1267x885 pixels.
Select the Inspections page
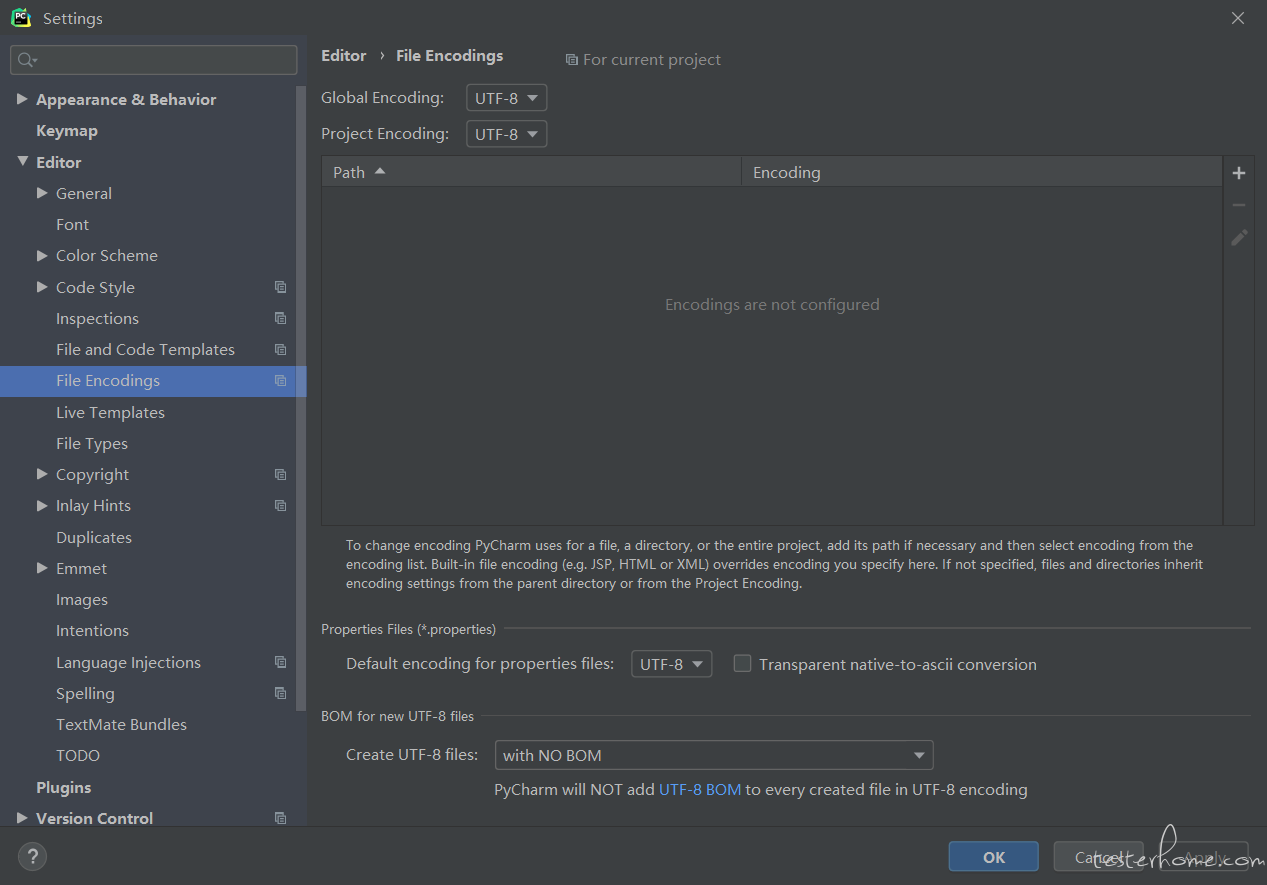click(x=97, y=319)
